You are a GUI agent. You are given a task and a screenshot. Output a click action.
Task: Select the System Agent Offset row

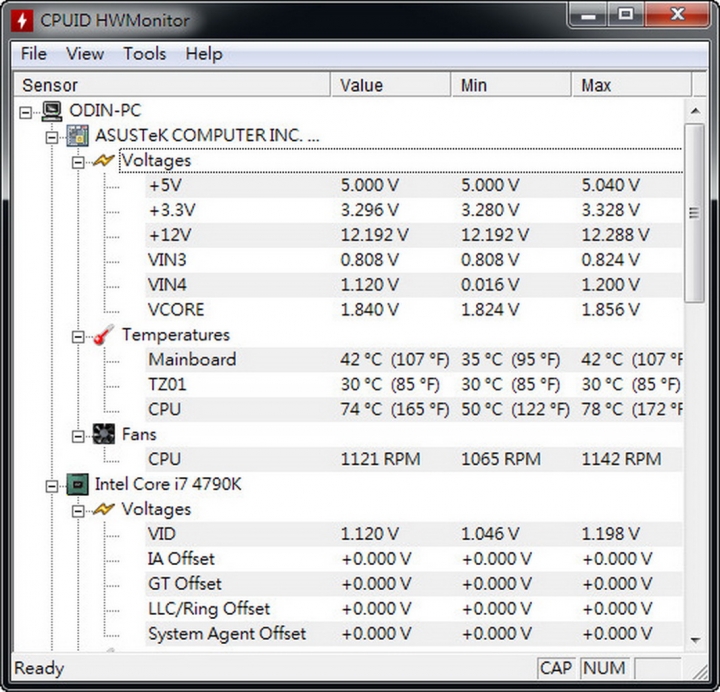(x=413, y=634)
